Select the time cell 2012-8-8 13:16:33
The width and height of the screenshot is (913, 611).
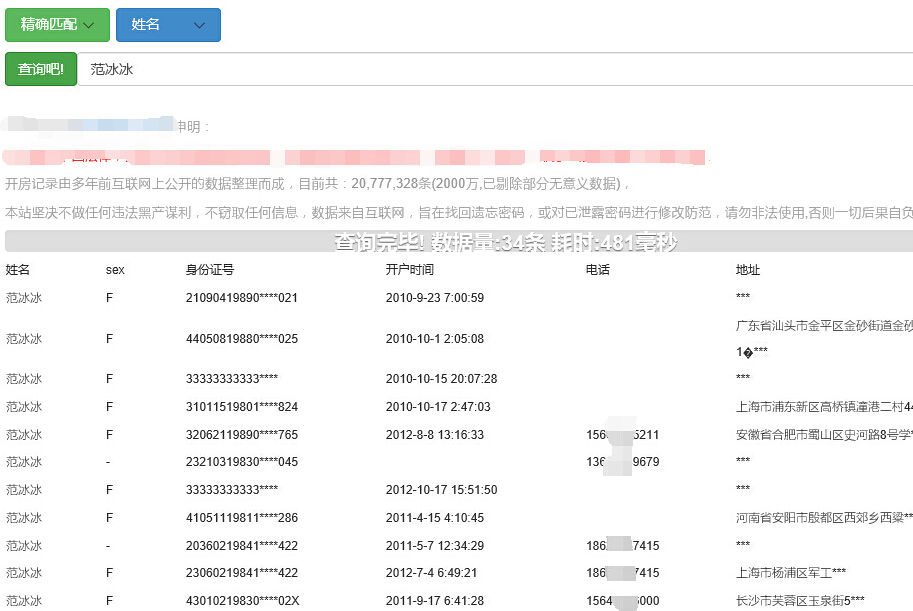434,435
